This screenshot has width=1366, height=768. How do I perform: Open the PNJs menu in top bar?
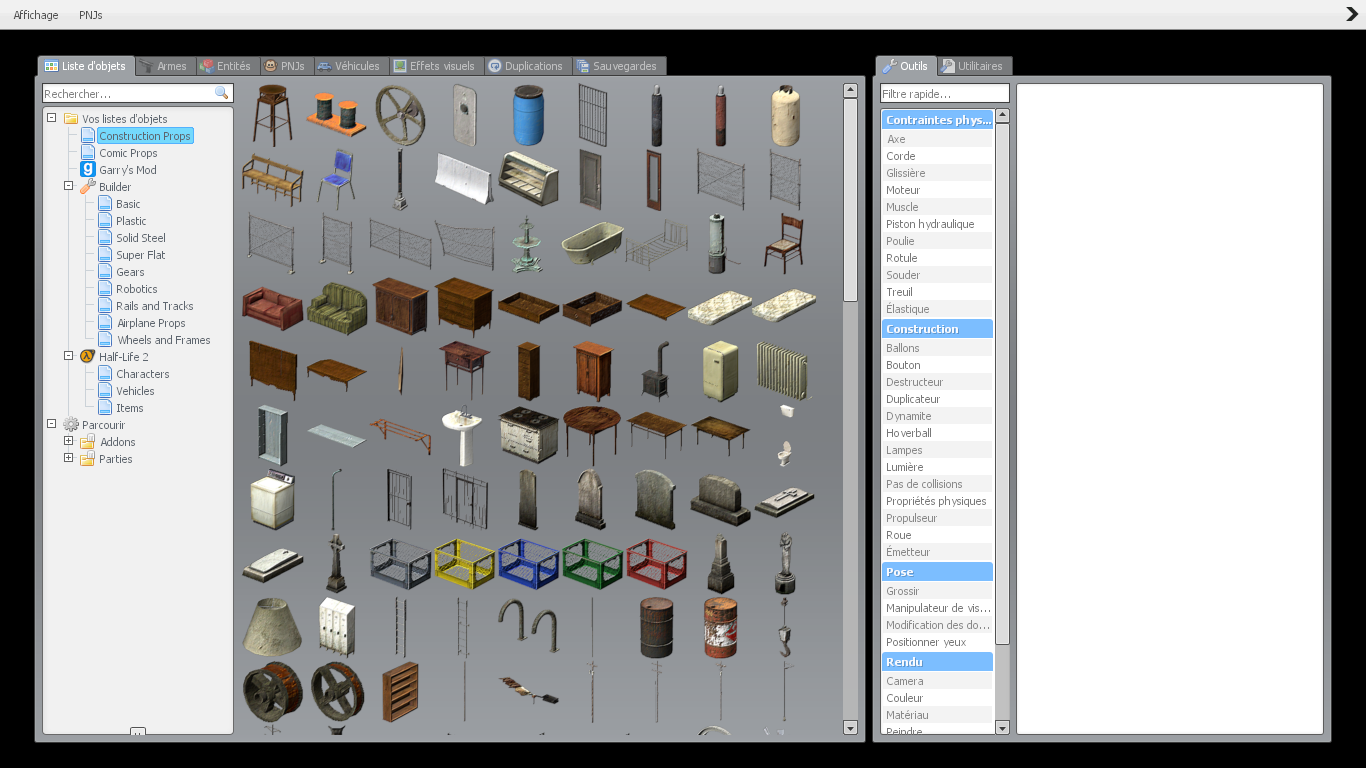point(91,15)
